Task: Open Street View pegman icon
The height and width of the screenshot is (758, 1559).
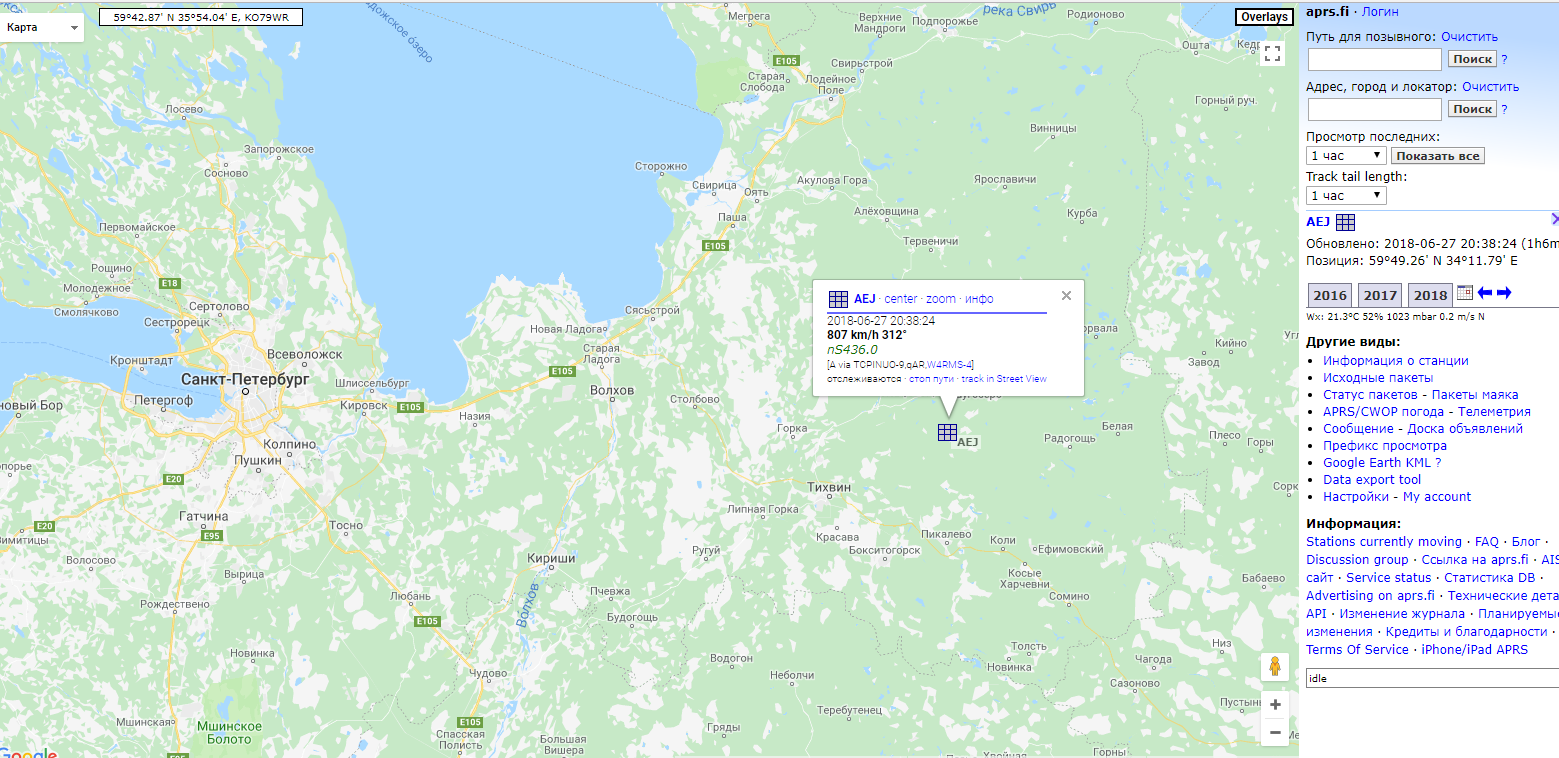Action: [x=1275, y=667]
